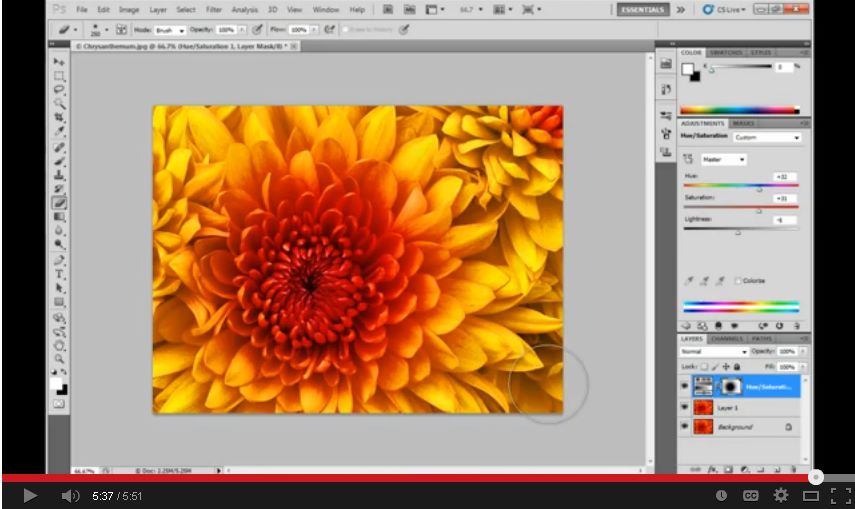Toggle visibility of Layer 1
Image resolution: width=855 pixels, height=509 pixels.
pyautogui.click(x=685, y=408)
